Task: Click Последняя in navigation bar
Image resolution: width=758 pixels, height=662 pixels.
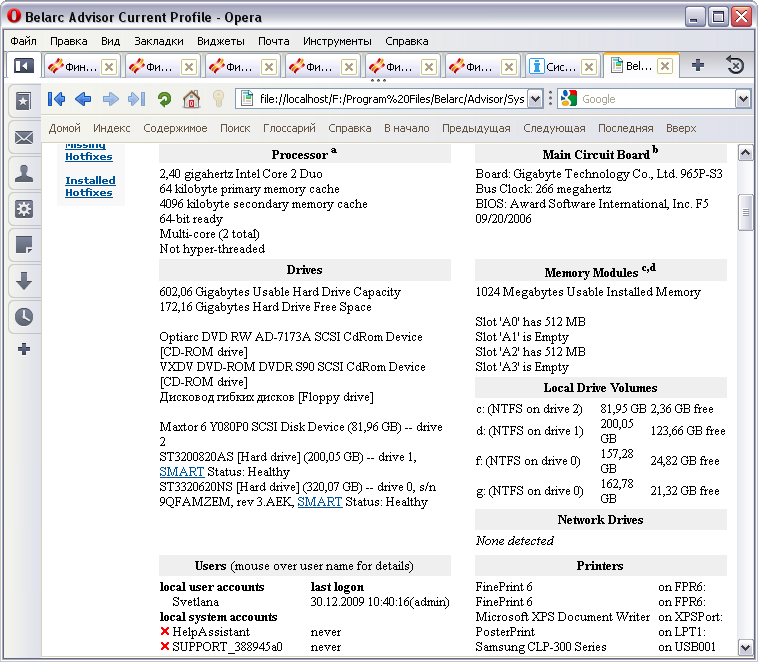Action: pos(626,128)
